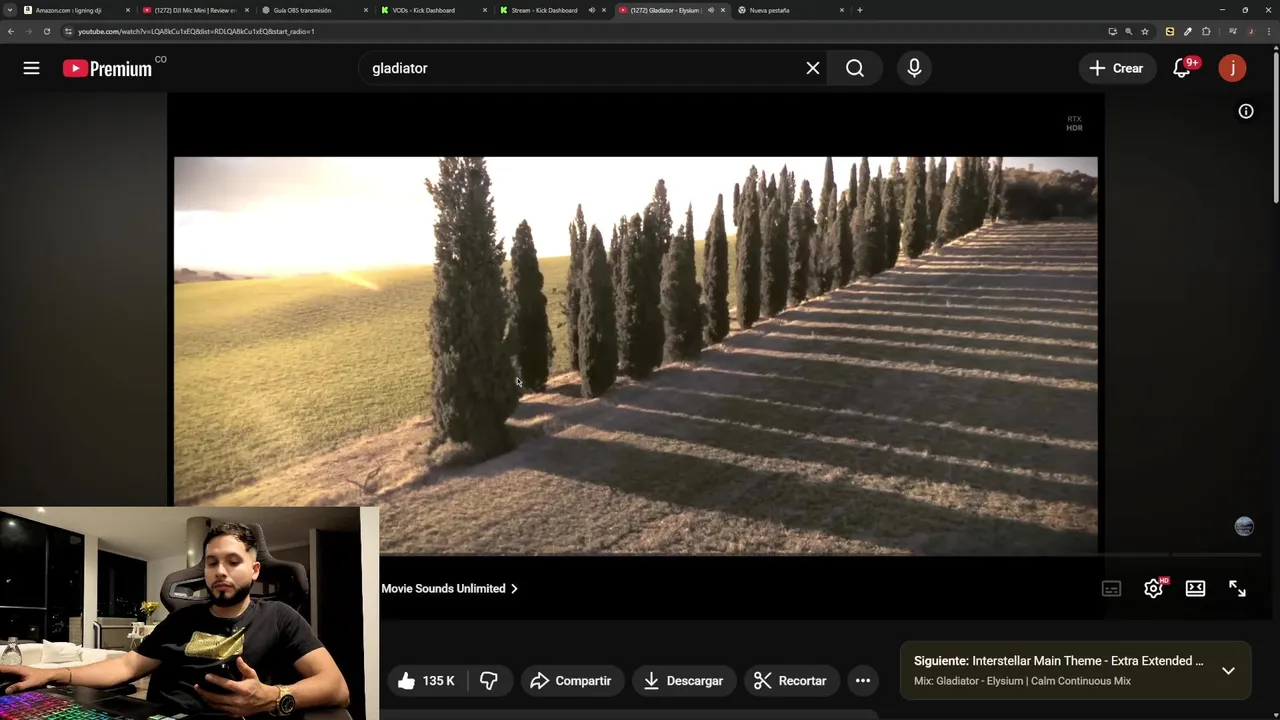The width and height of the screenshot is (1280, 720).
Task: Close the Guía OBS transmisión tab
Action: tap(365, 10)
